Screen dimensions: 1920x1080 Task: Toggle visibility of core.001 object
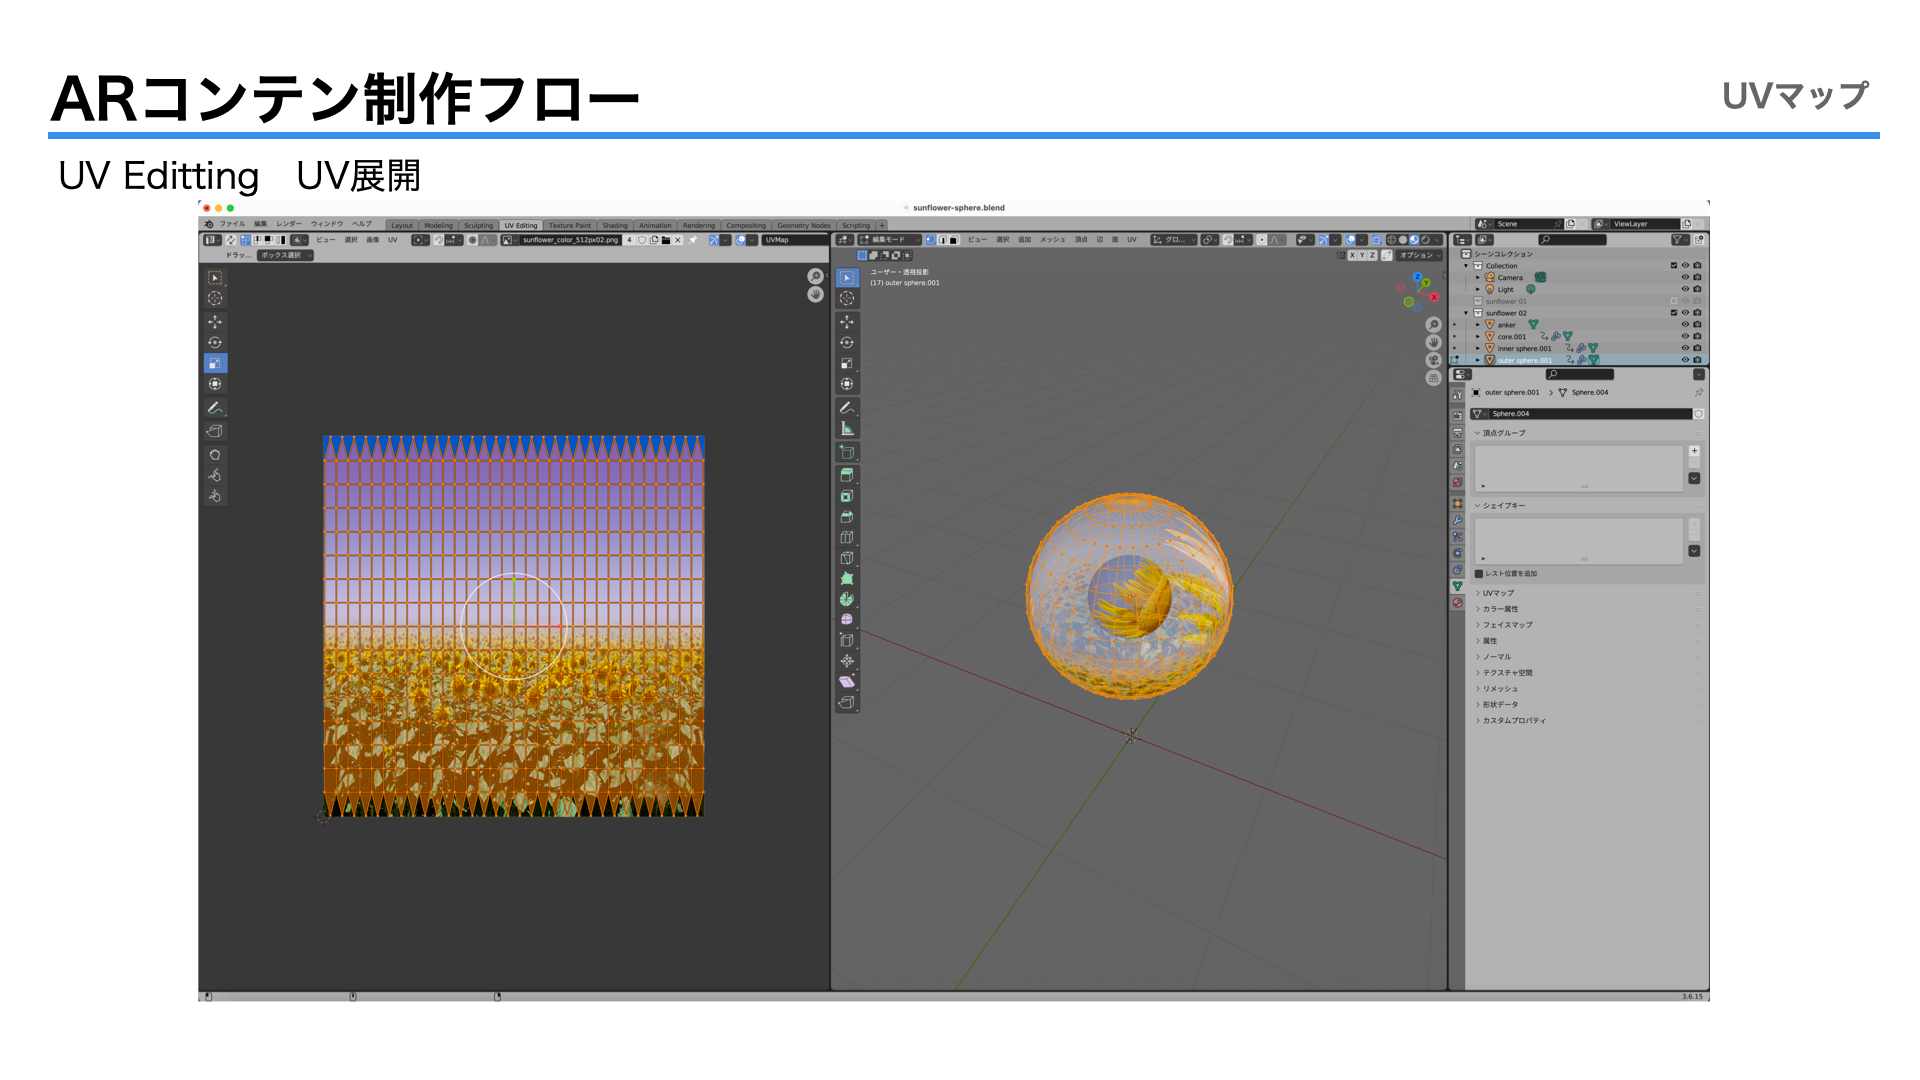(x=1685, y=336)
